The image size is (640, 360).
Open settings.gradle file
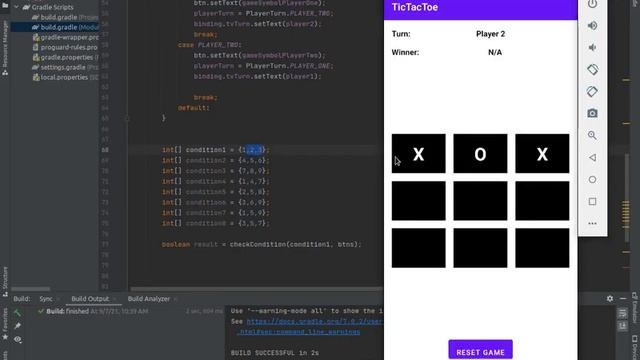click(x=65, y=67)
